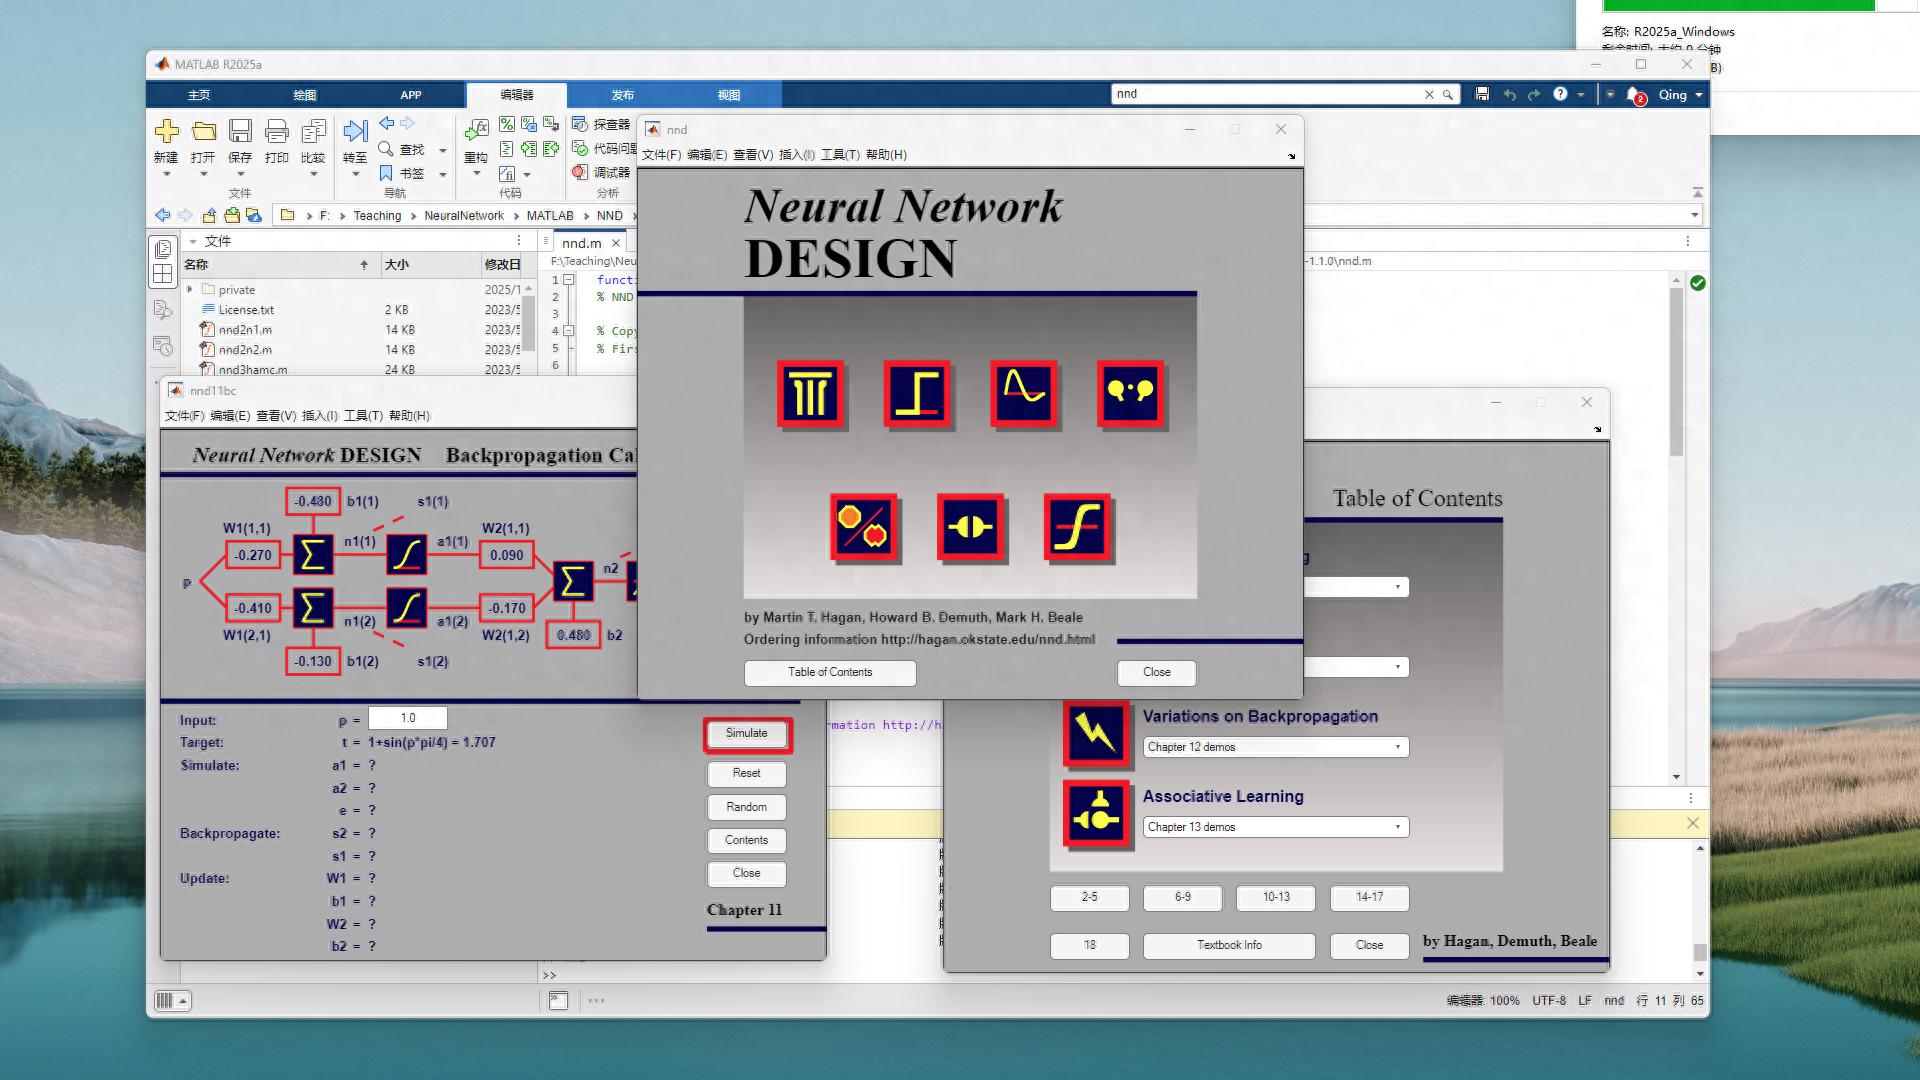Select nnd2n1.m in file browser
The height and width of the screenshot is (1080, 1920).
245,330
